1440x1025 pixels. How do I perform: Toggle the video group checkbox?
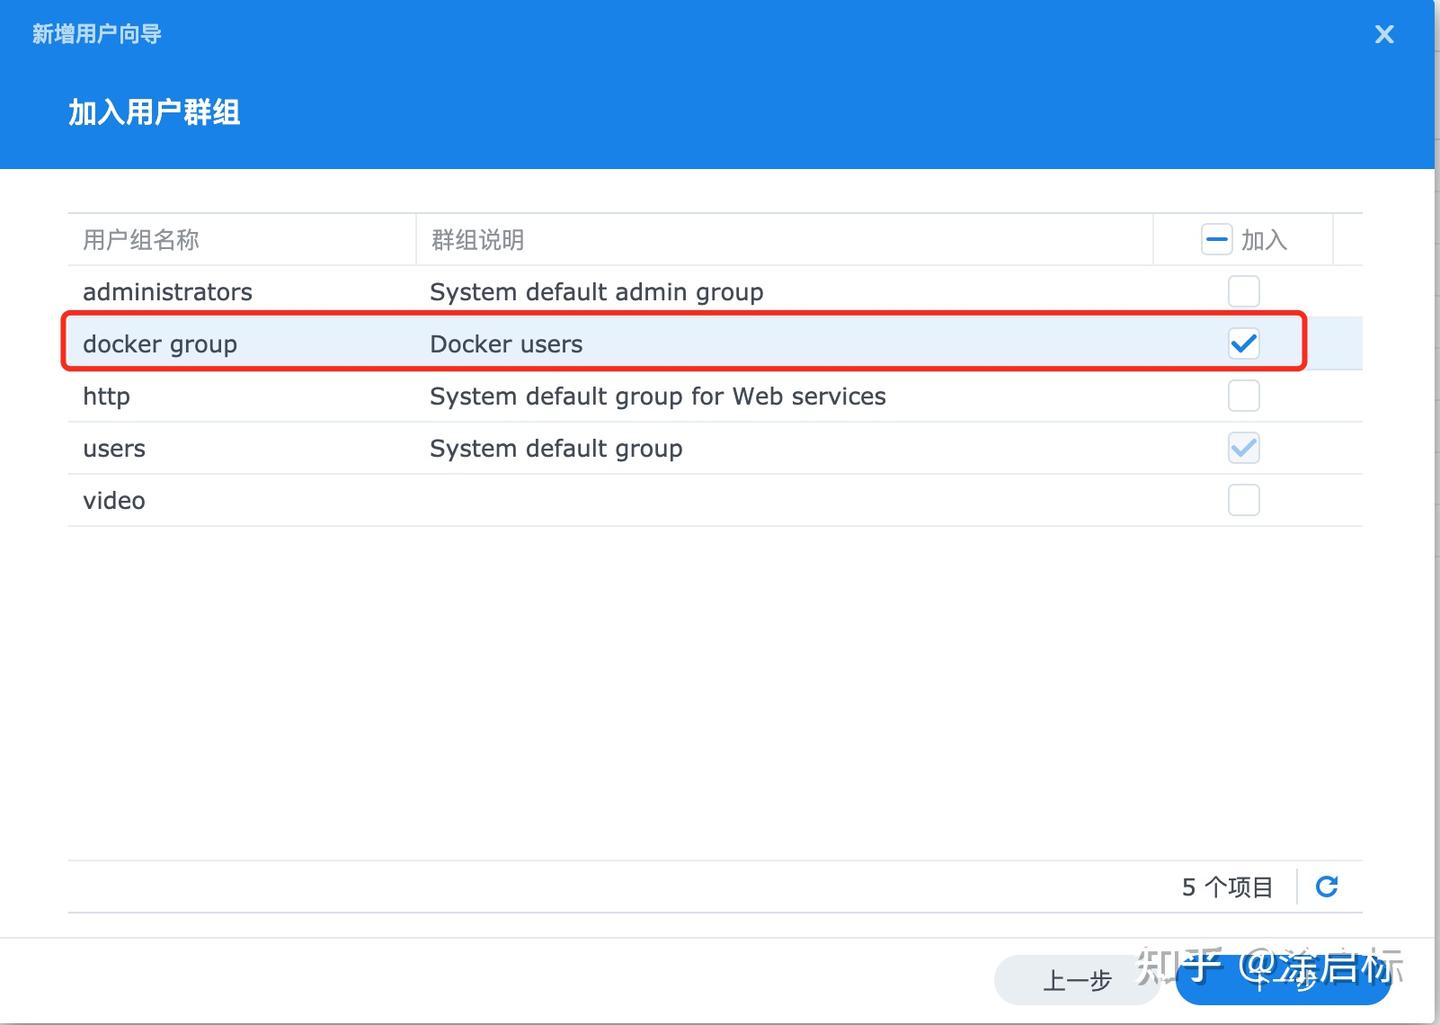point(1243,500)
